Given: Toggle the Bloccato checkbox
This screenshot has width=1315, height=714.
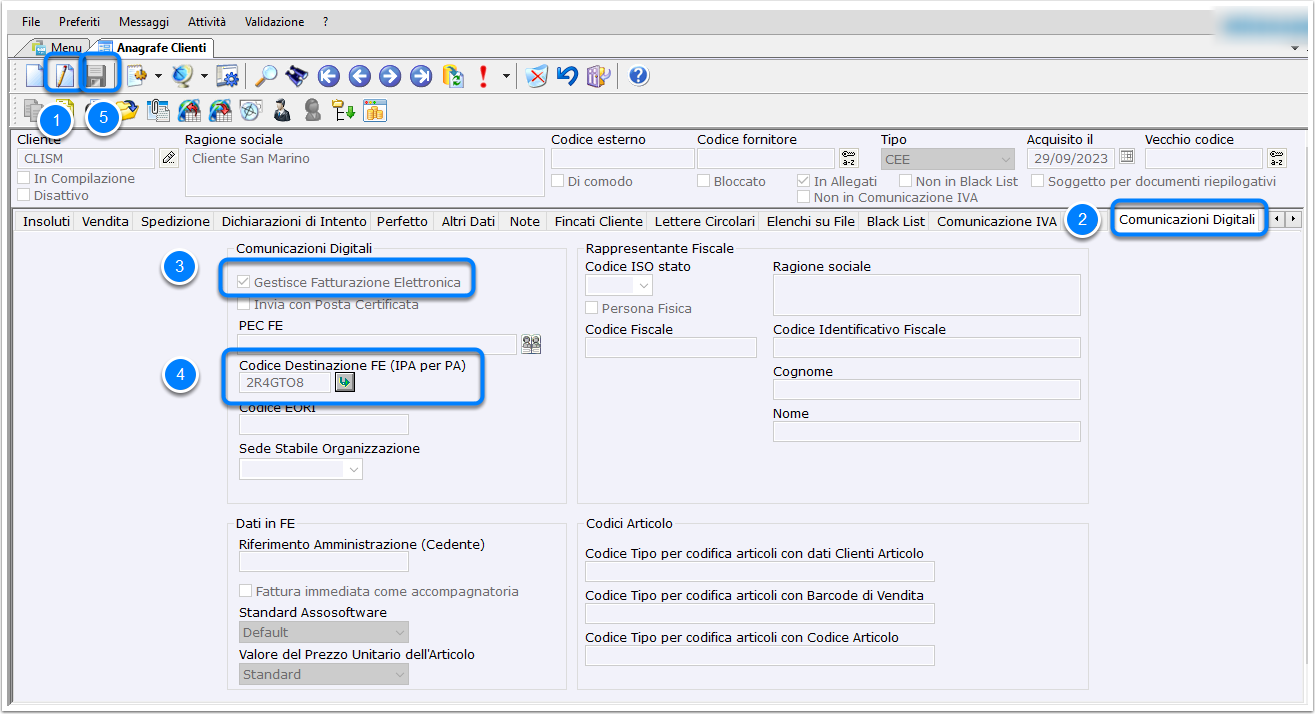Looking at the screenshot, I should [704, 181].
